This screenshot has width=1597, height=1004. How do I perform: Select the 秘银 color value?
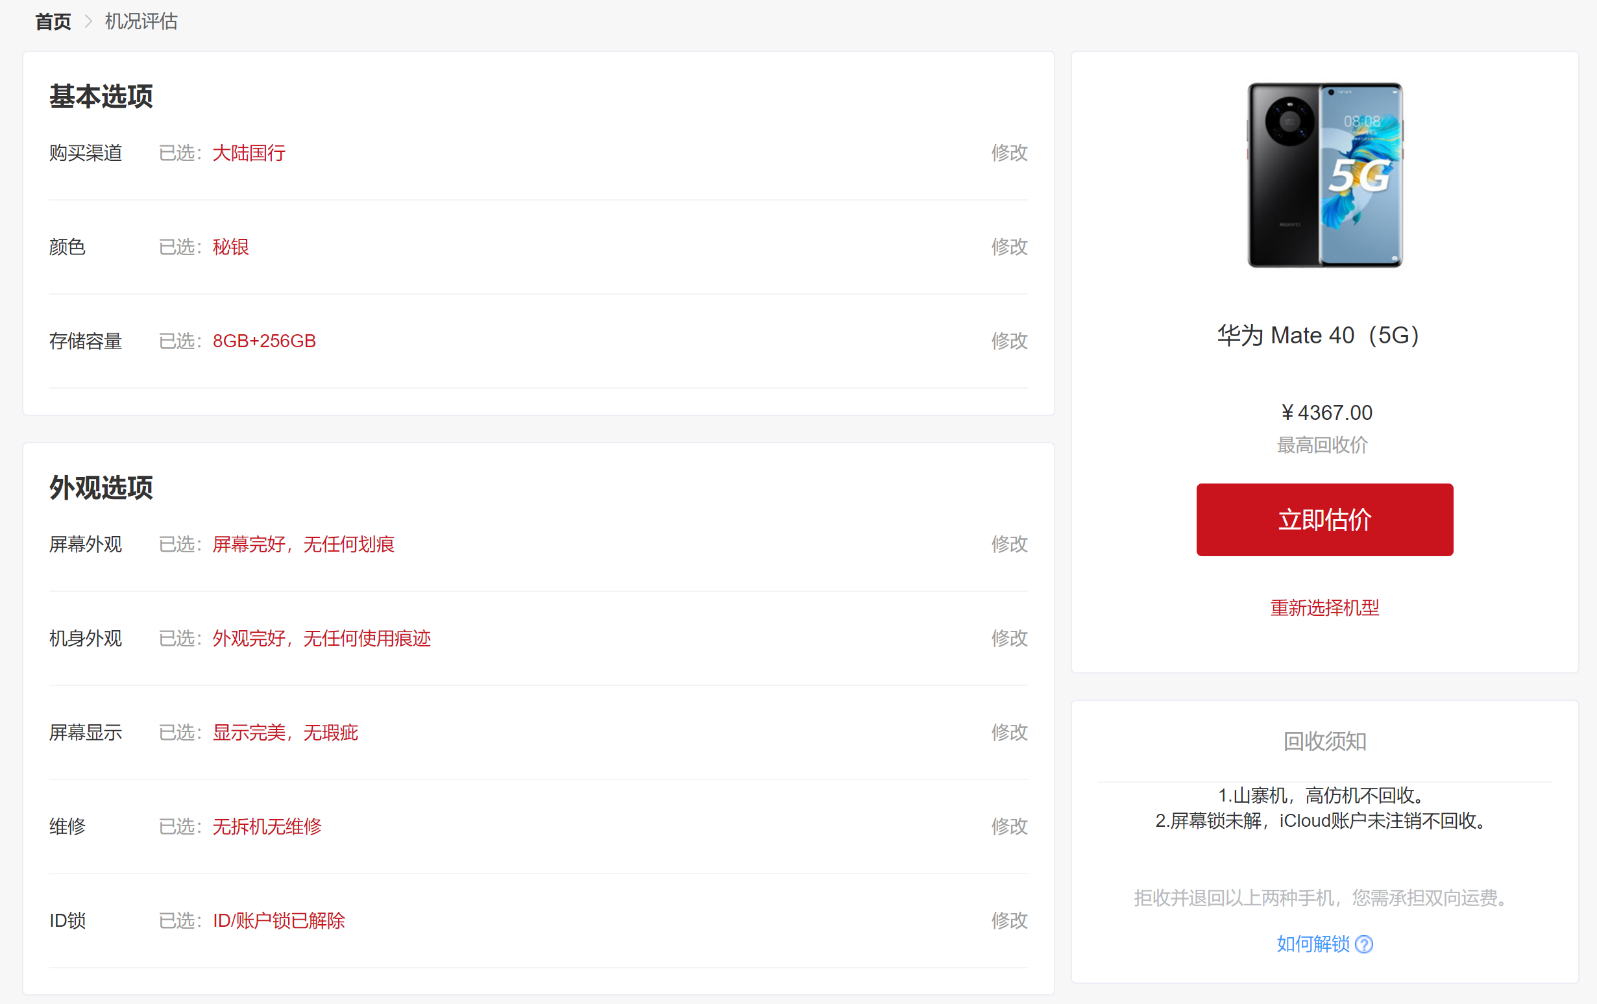[x=231, y=247]
